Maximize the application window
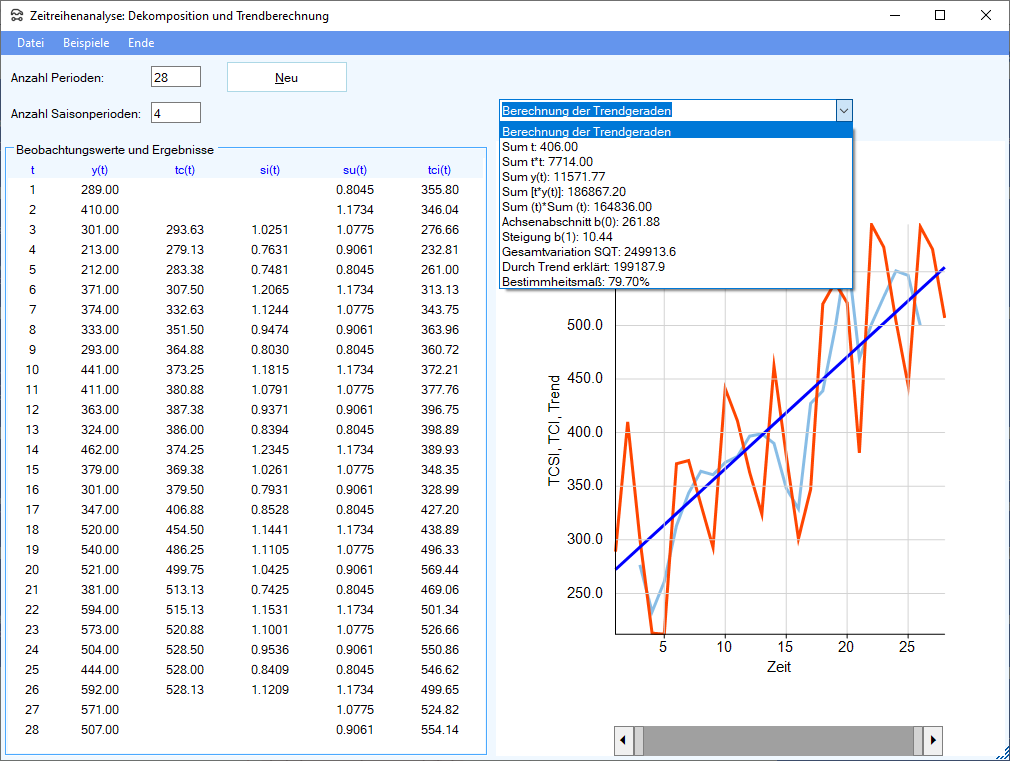The image size is (1010, 761). 940,16
